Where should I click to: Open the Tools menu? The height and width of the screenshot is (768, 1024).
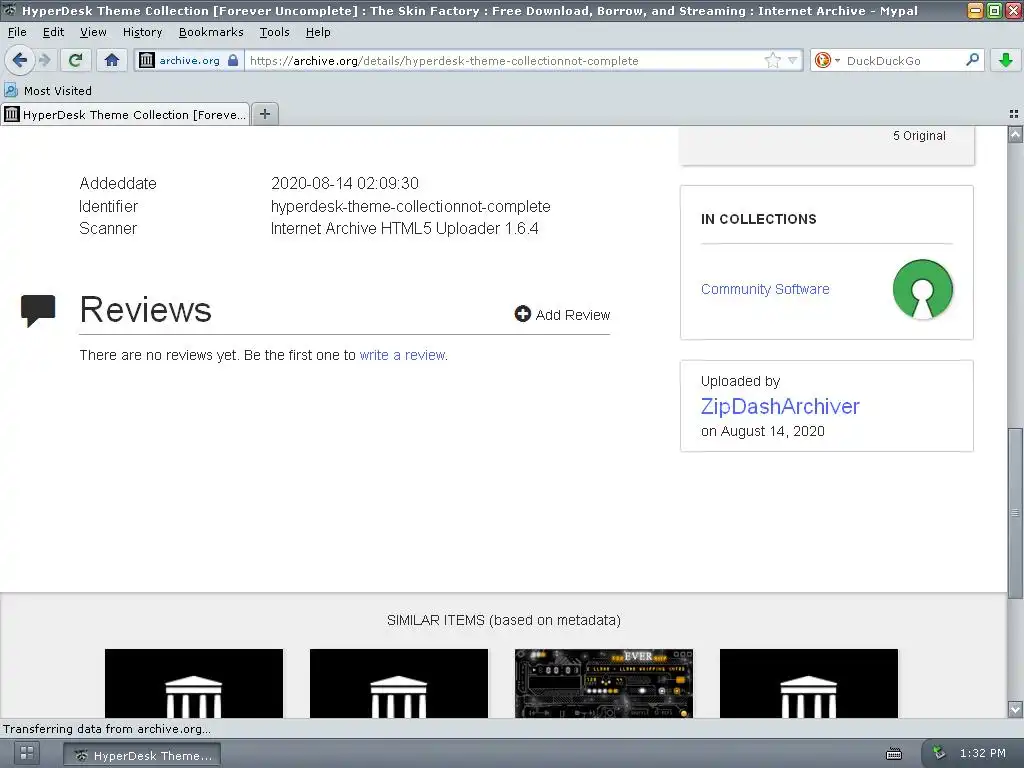coord(274,32)
